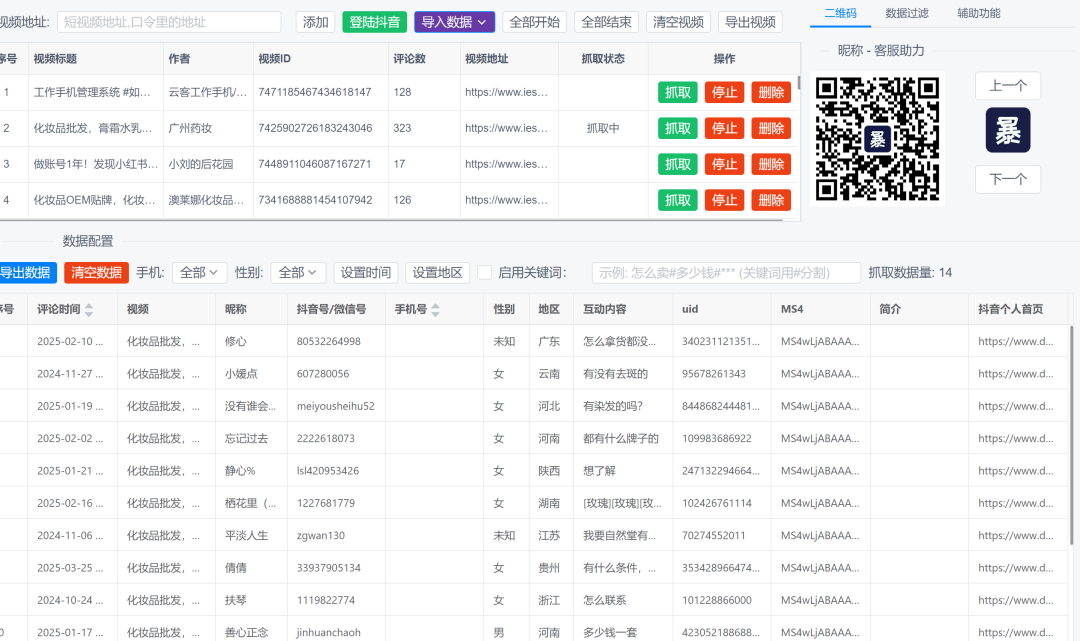The height and width of the screenshot is (641, 1080).
Task: Open the 设置时间 option
Action: pyautogui.click(x=365, y=273)
